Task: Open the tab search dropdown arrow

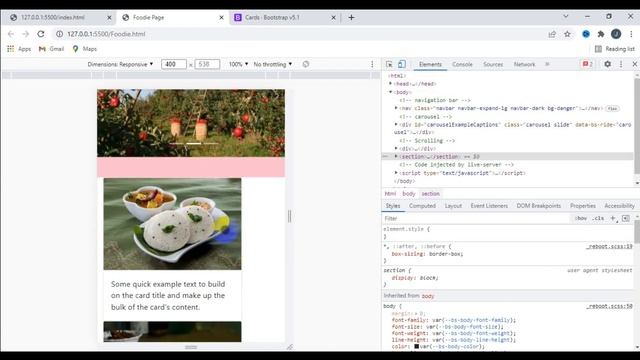Action: point(566,16)
